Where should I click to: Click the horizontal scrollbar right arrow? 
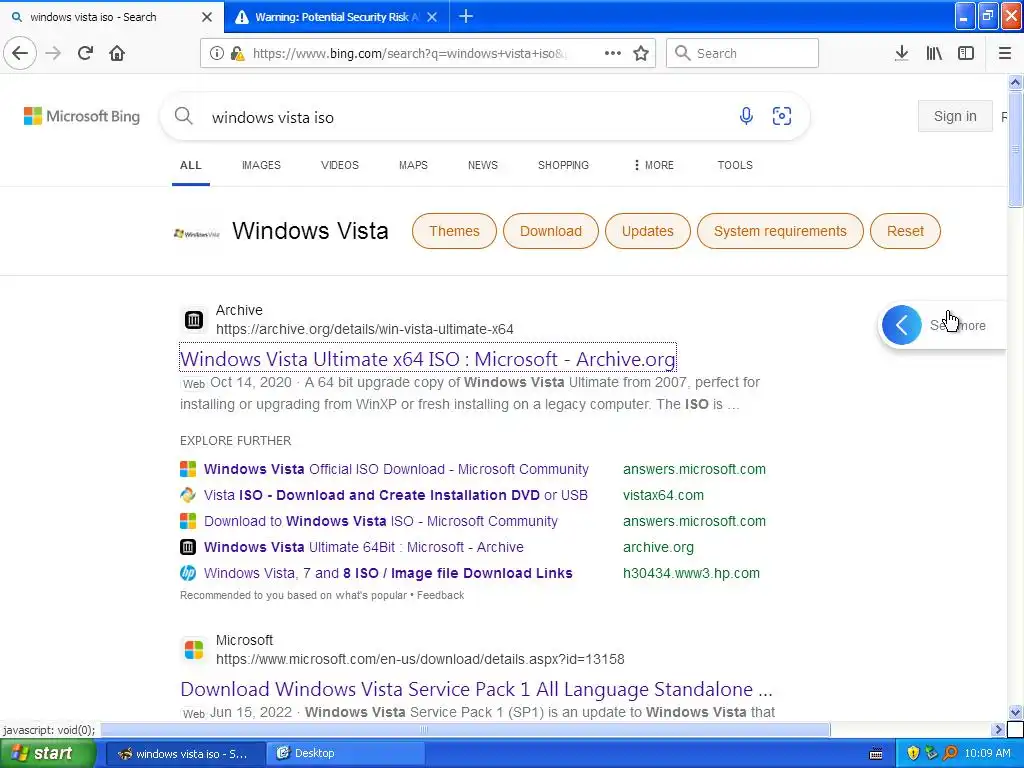click(x=997, y=729)
